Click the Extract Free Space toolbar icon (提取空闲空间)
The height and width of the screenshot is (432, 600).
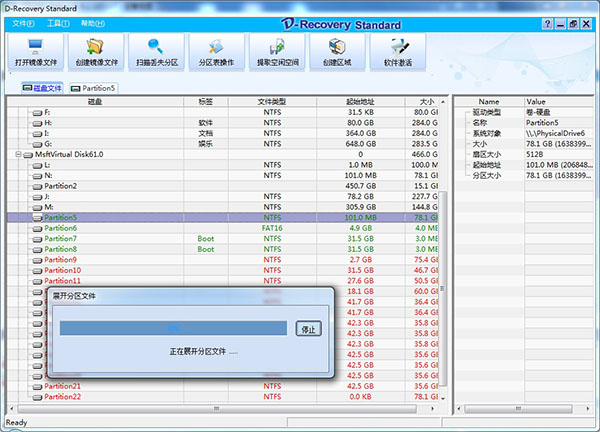tap(277, 52)
